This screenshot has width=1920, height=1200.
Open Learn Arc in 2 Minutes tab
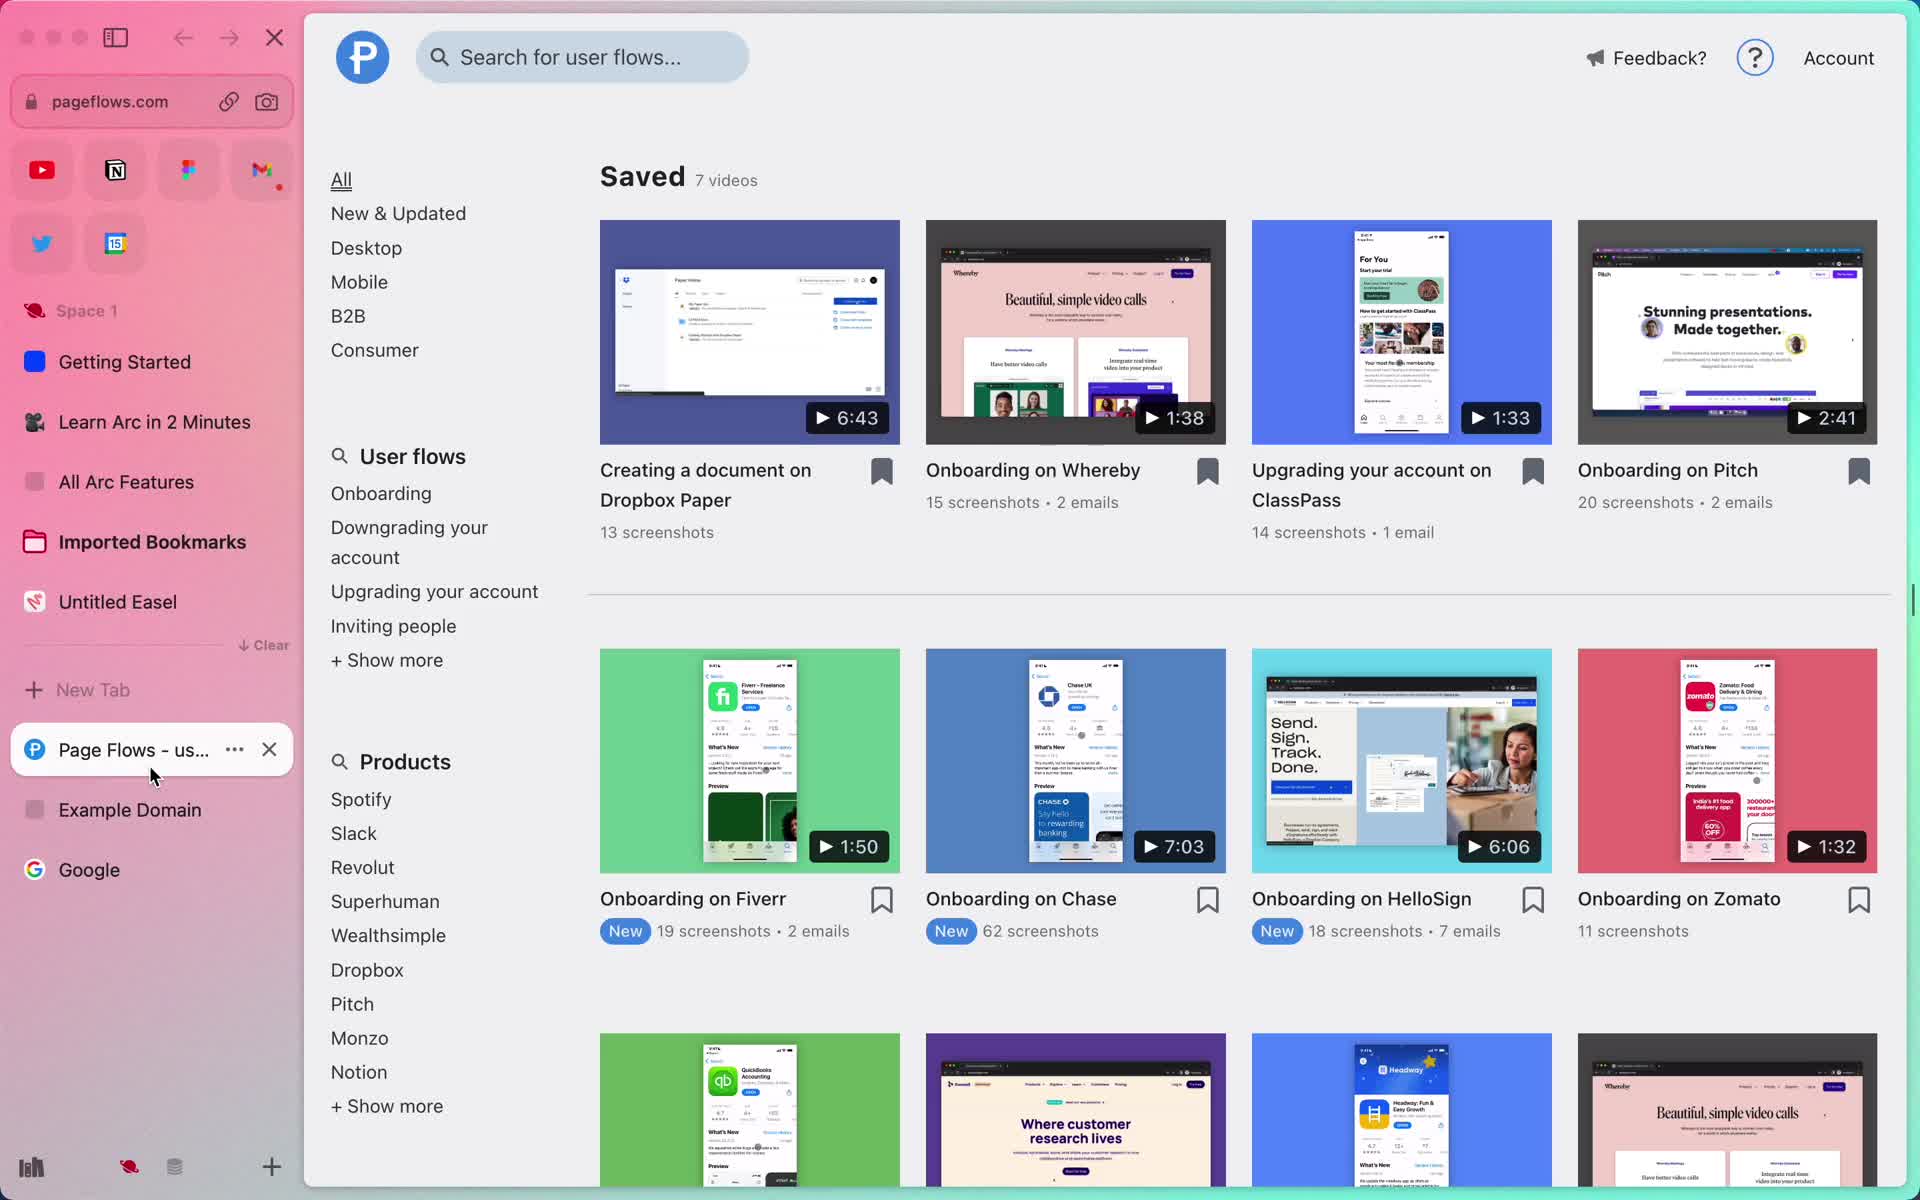tap(152, 422)
